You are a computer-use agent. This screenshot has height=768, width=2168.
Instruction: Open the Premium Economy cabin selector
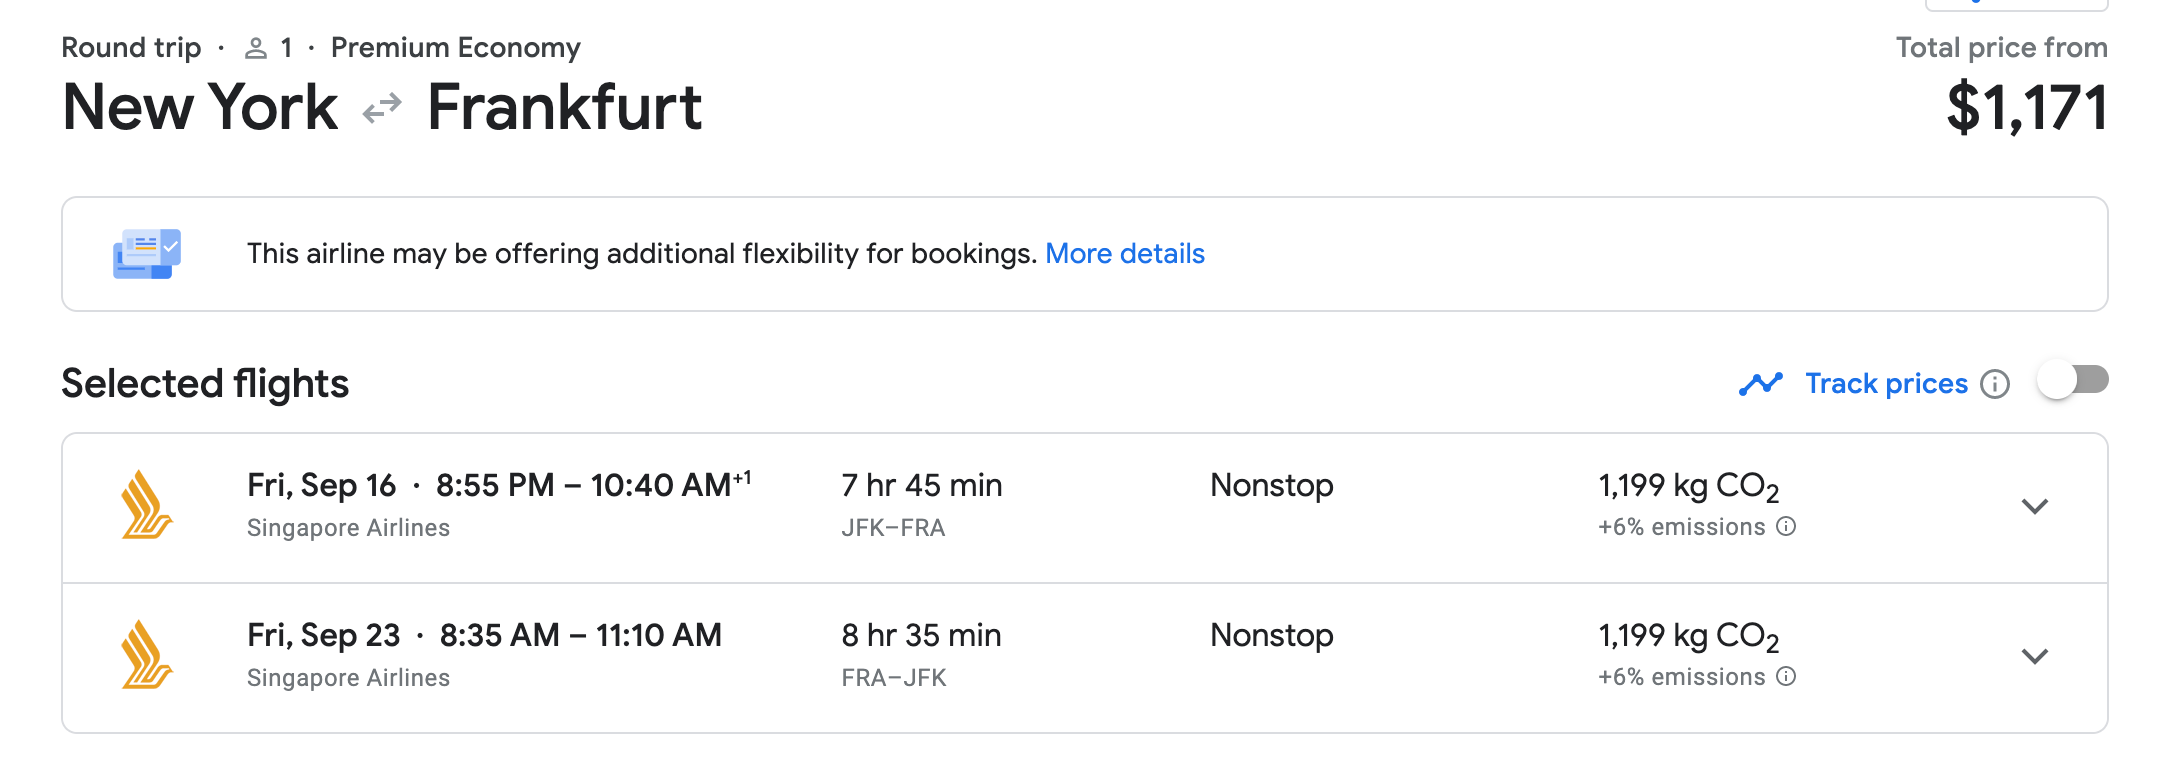tap(456, 46)
